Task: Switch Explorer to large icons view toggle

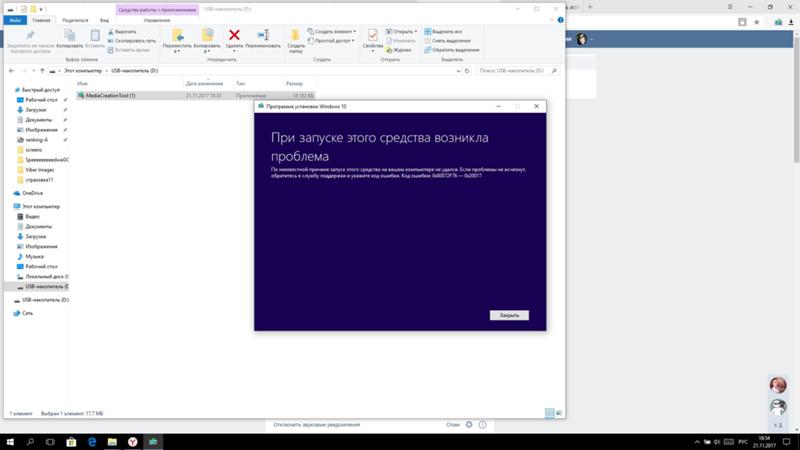Action: (x=559, y=413)
